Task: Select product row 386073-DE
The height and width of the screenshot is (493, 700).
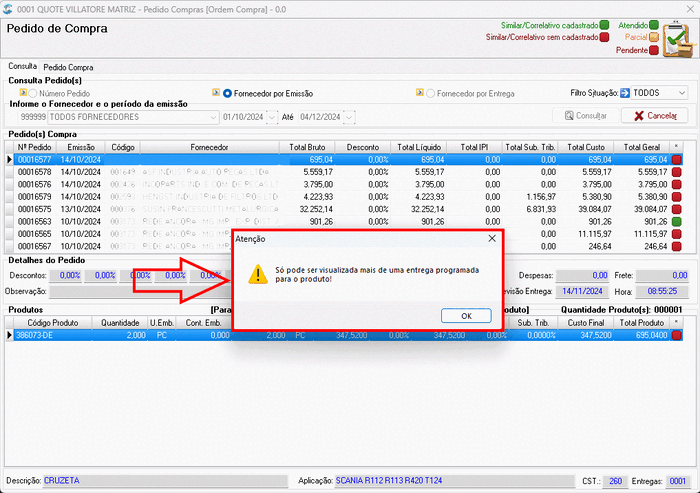Action: (343, 335)
